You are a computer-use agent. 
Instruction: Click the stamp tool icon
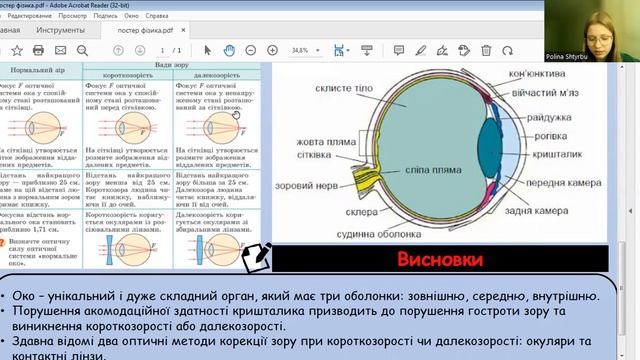click(x=464, y=51)
